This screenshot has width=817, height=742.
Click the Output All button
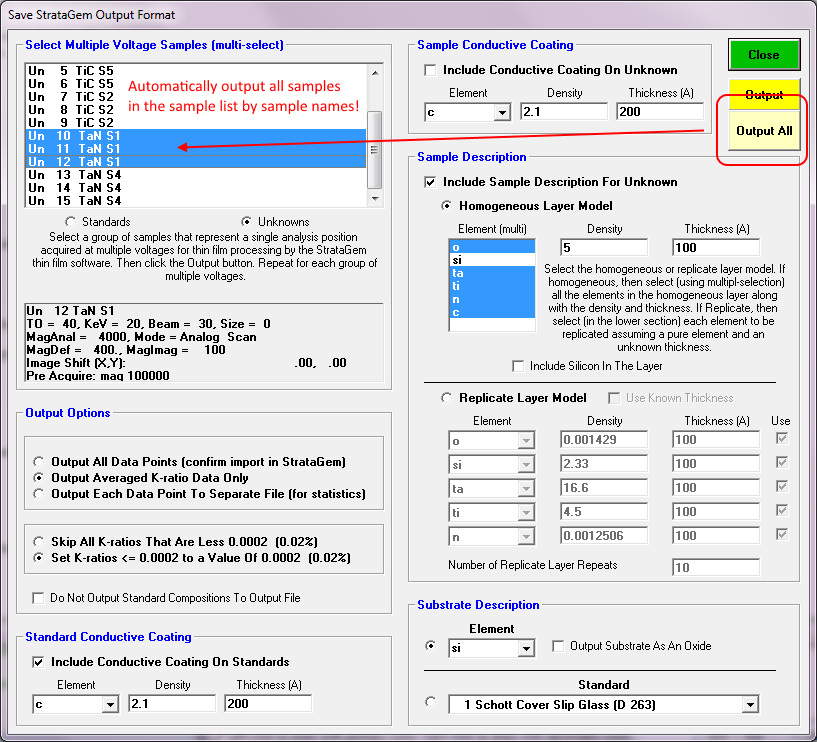pos(763,131)
